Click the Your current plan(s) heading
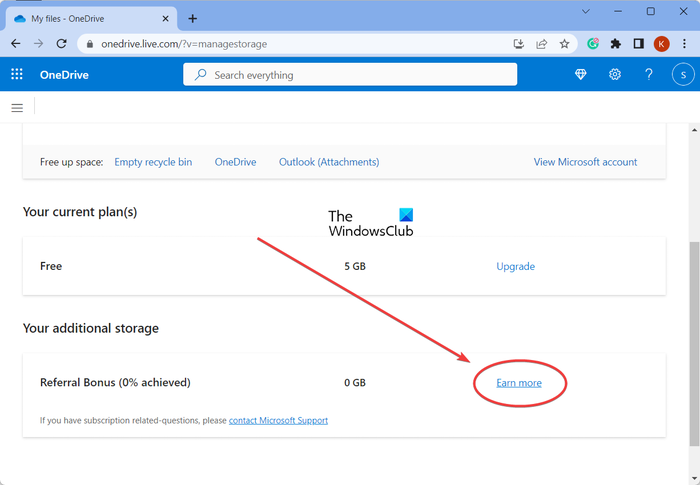700x485 pixels. pyautogui.click(x=80, y=212)
